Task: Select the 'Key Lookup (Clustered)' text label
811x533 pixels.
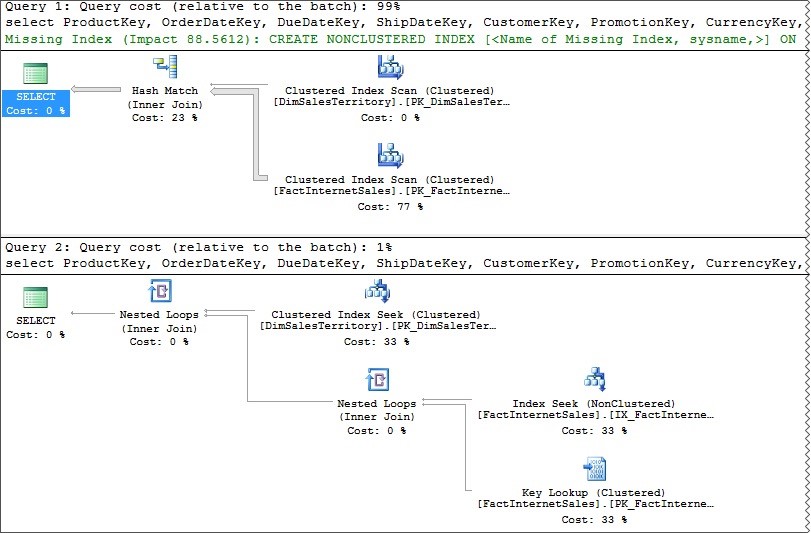Action: coord(593,493)
